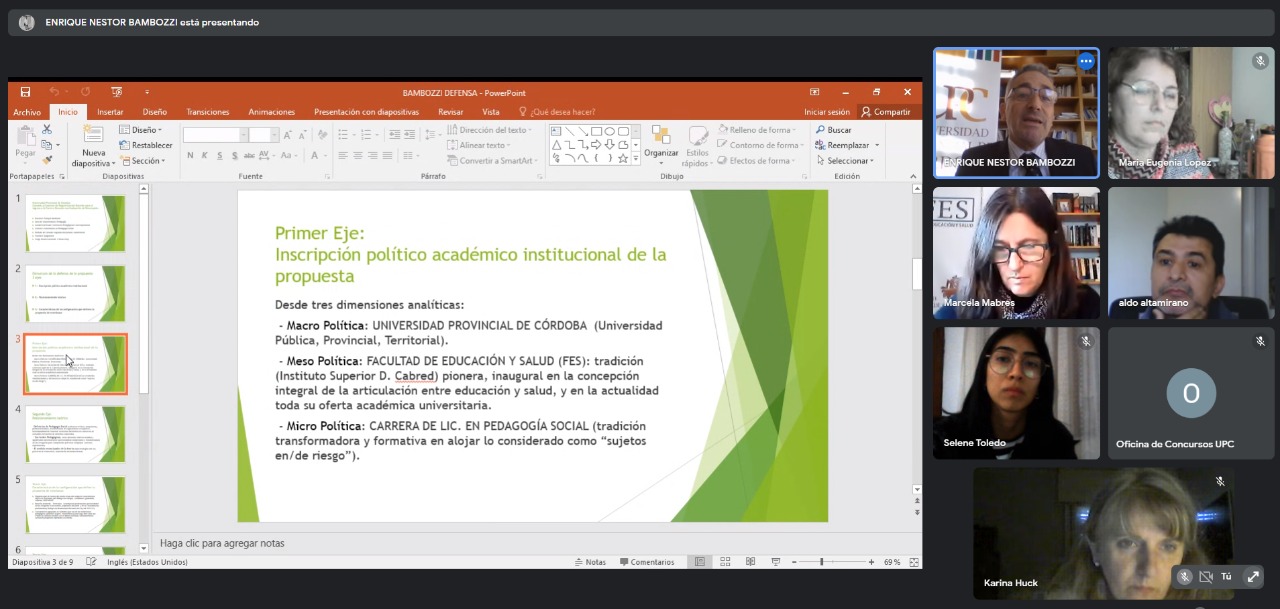The width and height of the screenshot is (1280, 609).
Task: Click the zoom slider handle
Action: [822, 562]
